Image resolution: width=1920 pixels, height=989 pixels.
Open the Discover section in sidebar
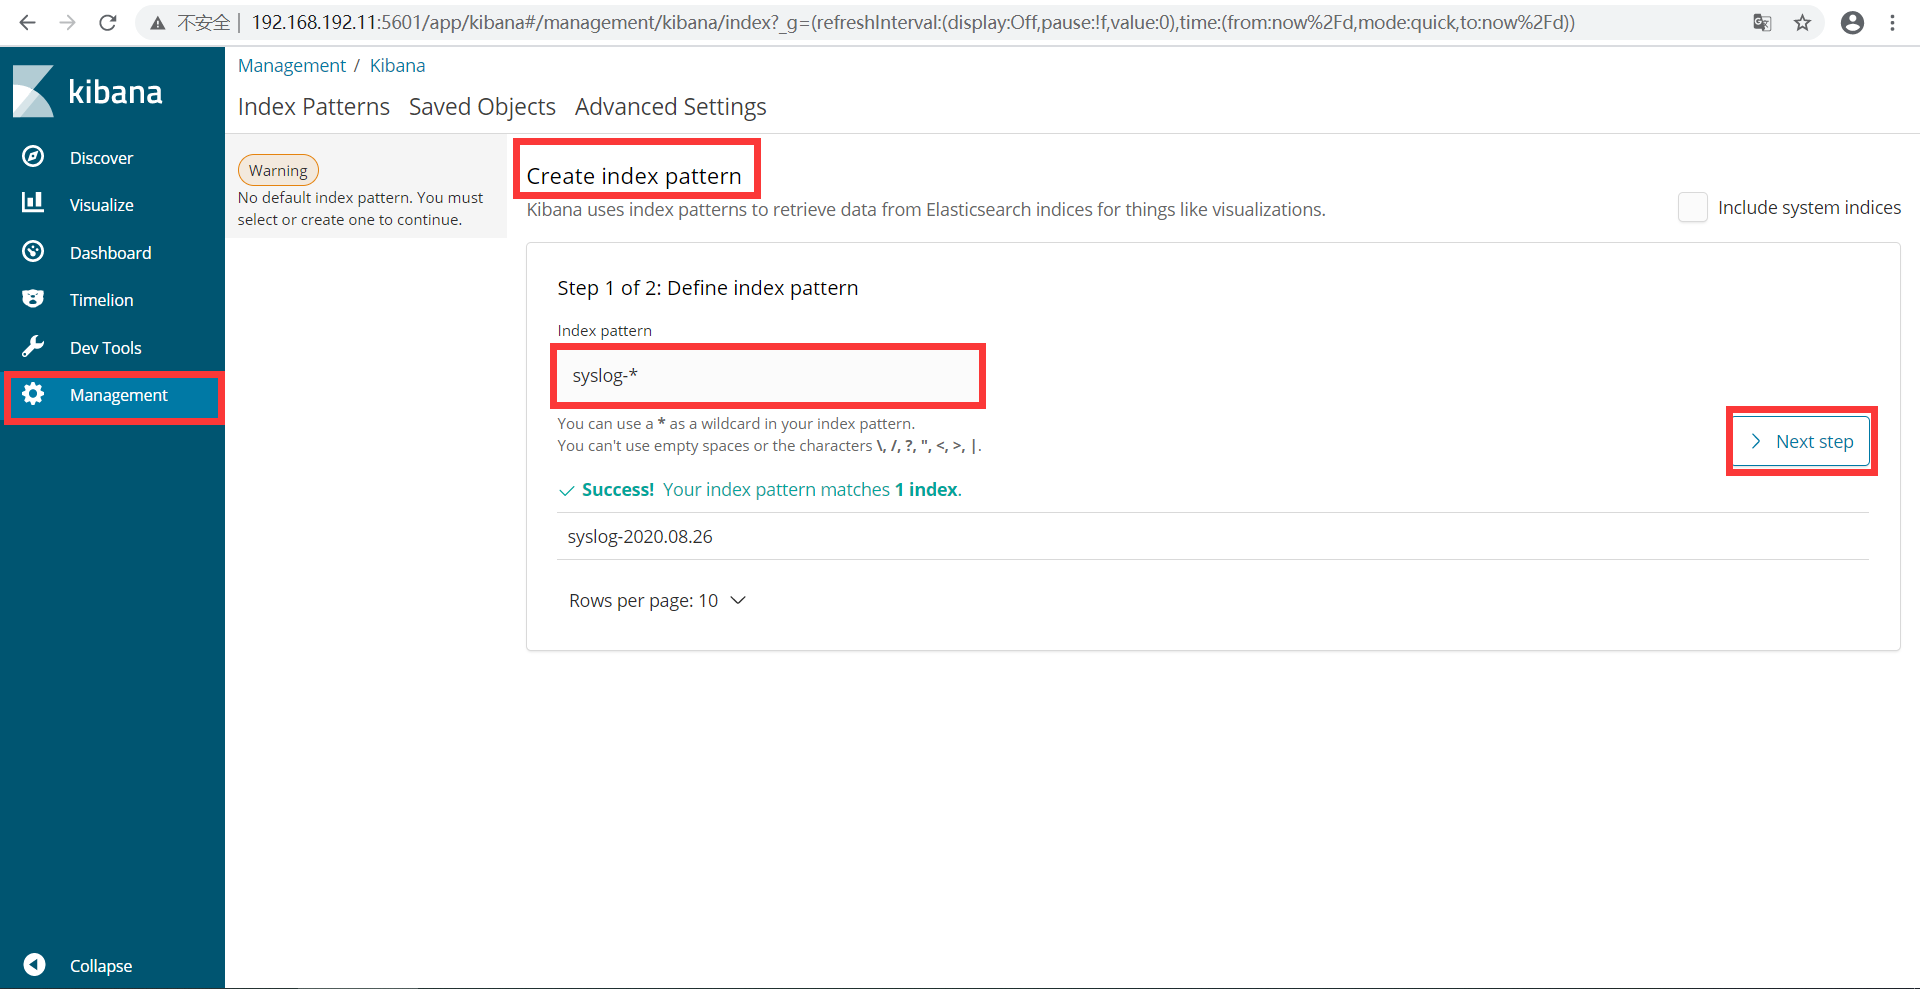101,157
